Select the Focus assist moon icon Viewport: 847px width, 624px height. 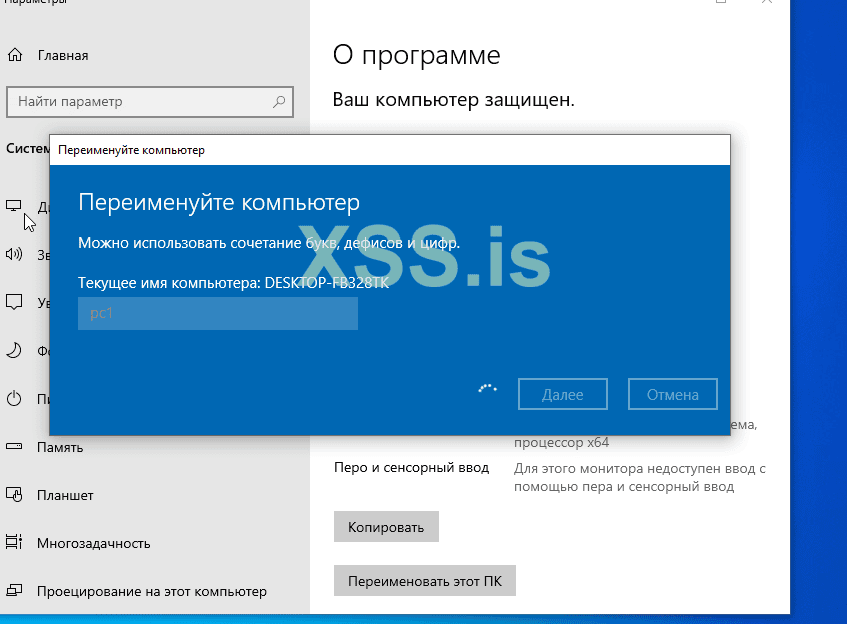coord(14,350)
